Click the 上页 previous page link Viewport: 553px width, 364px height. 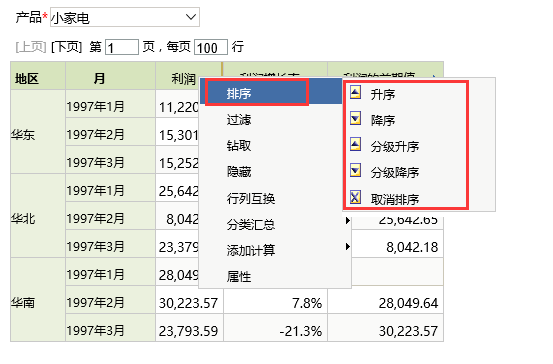pyautogui.click(x=31, y=47)
